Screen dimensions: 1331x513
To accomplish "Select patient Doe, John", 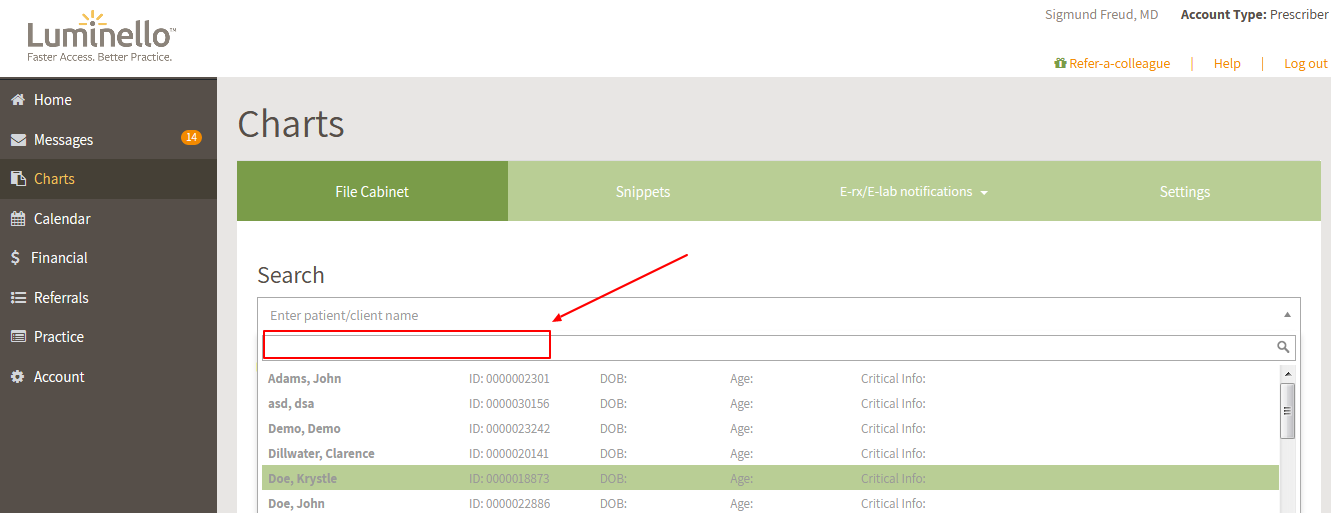I will point(770,502).
